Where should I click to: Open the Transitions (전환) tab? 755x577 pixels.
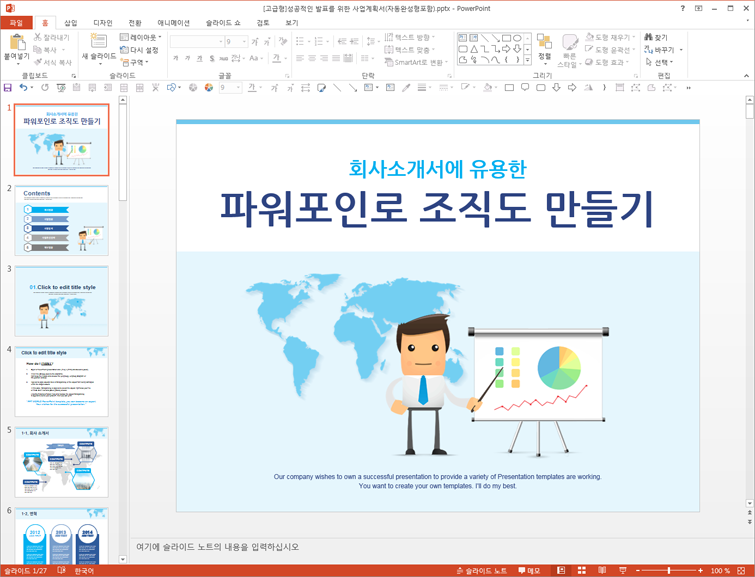135,23
